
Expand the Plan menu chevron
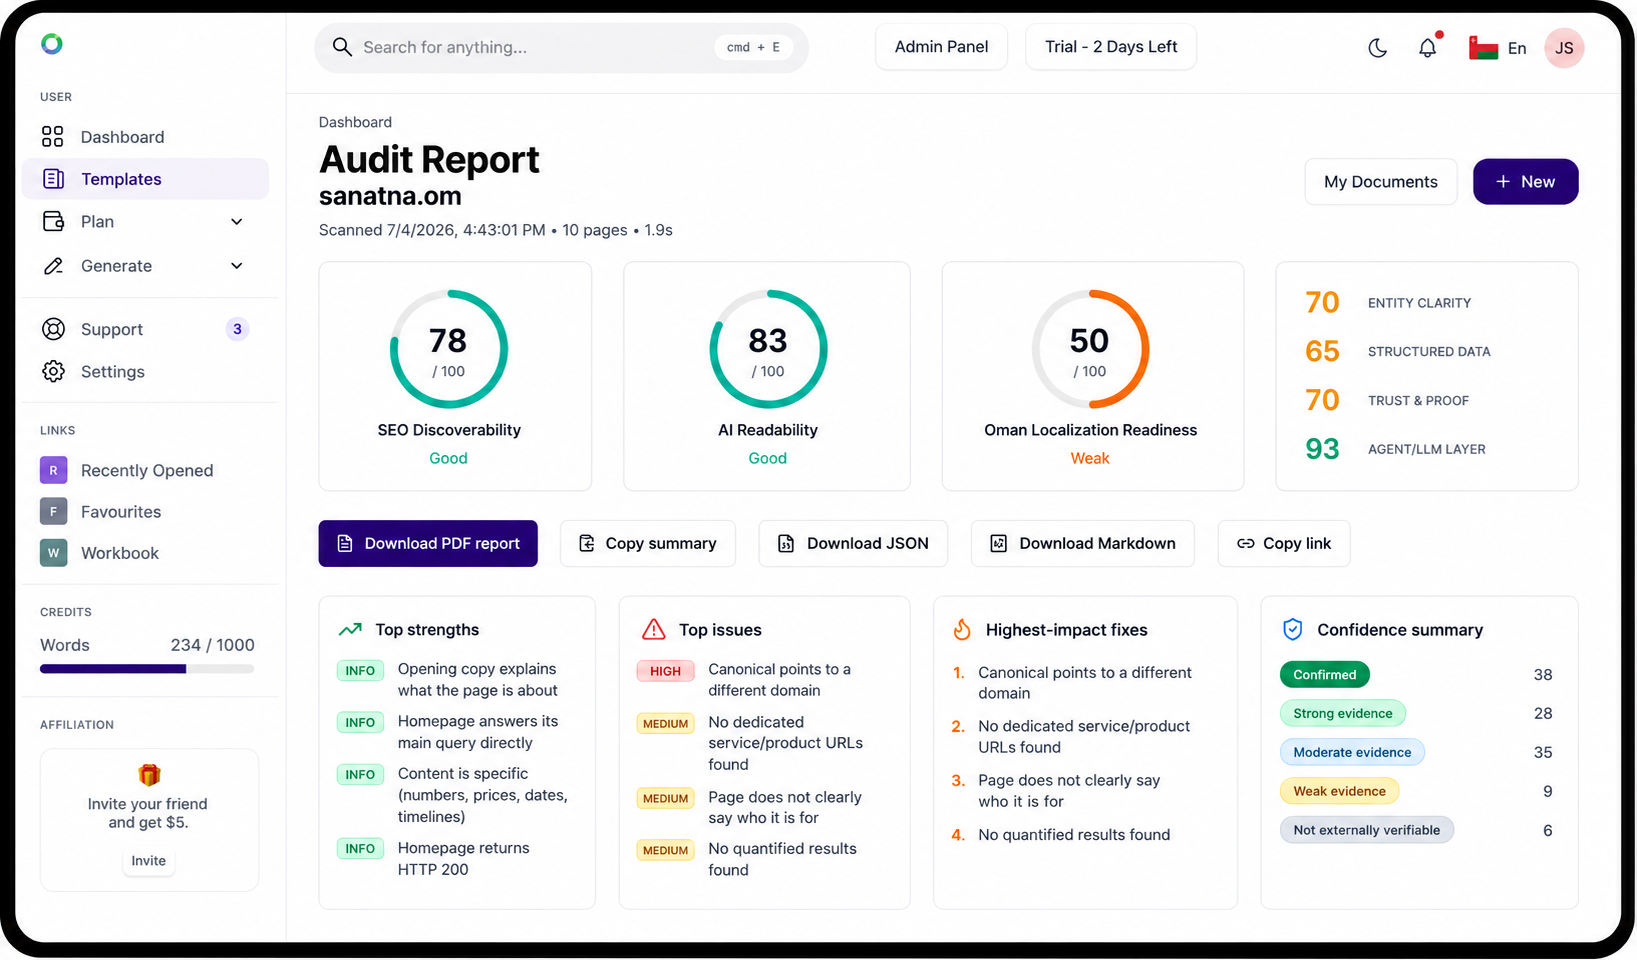pyautogui.click(x=237, y=222)
